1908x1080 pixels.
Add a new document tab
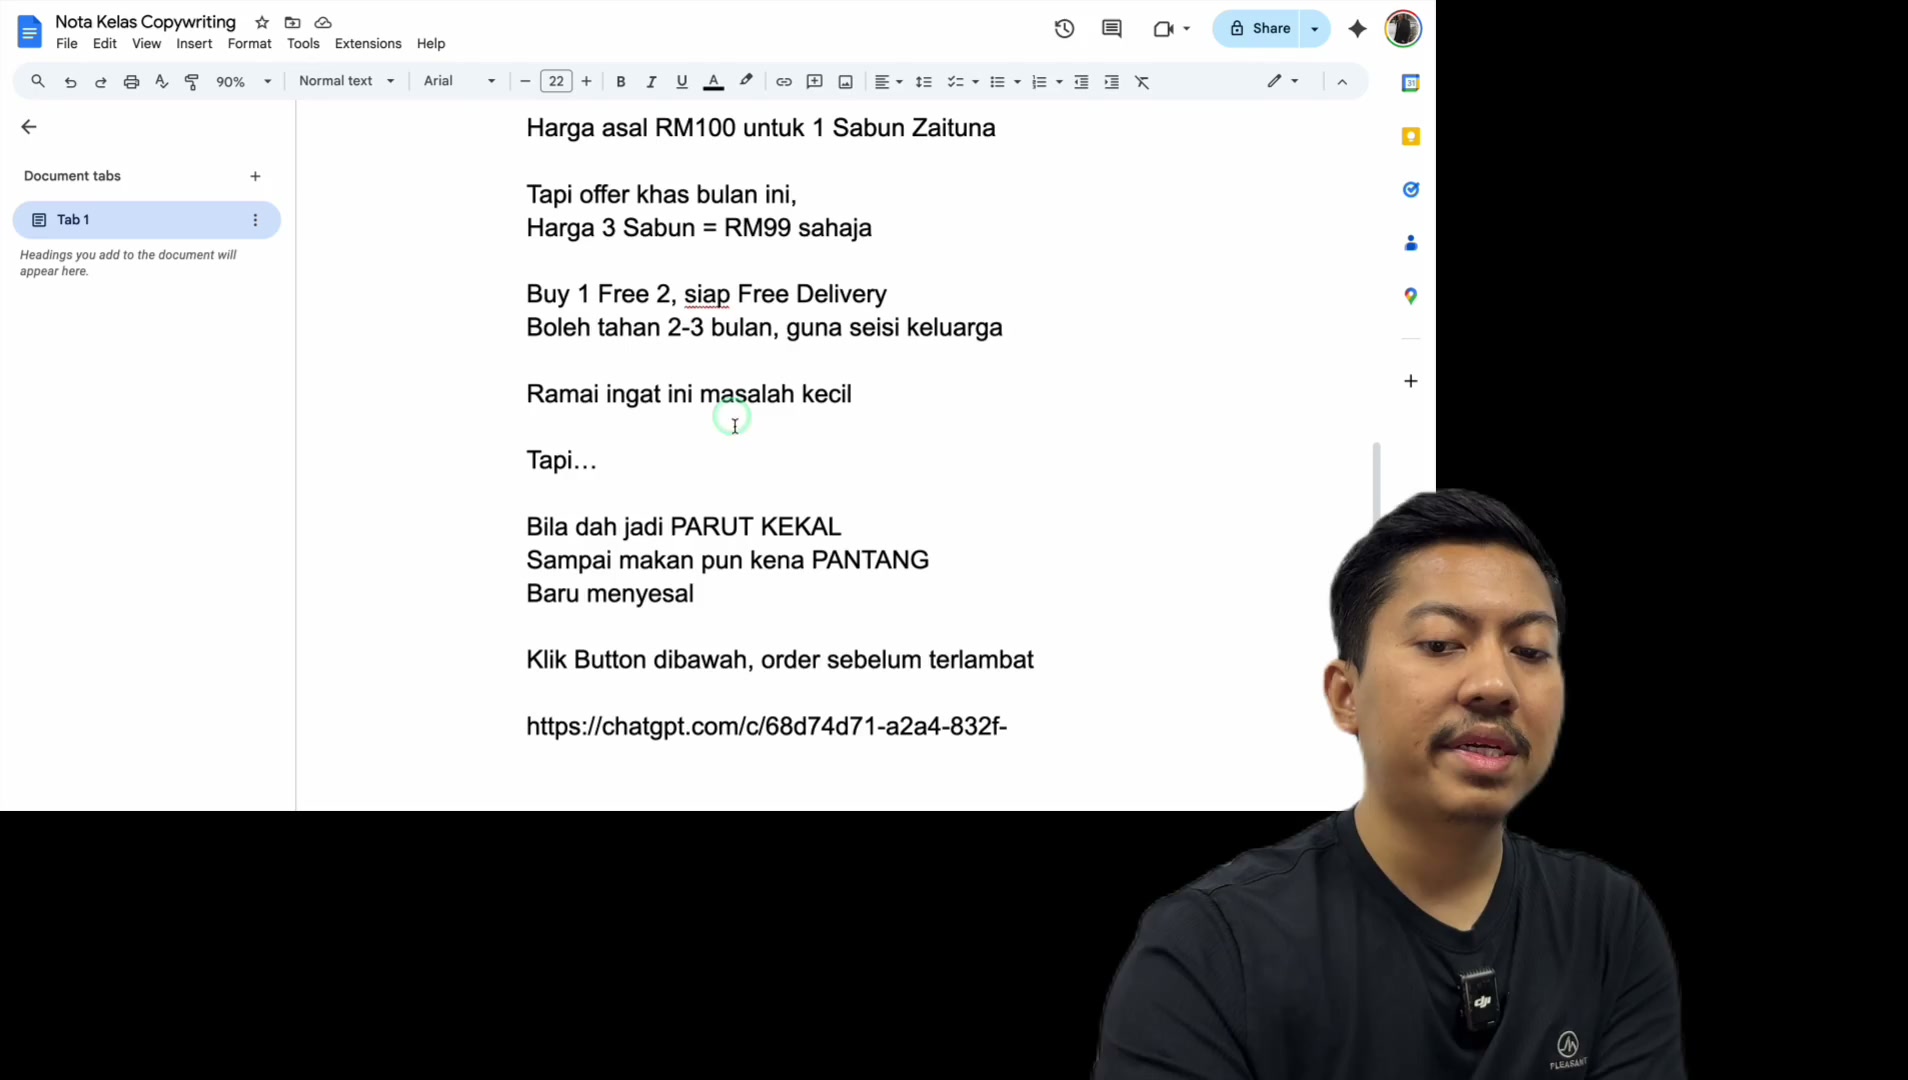[x=255, y=176]
